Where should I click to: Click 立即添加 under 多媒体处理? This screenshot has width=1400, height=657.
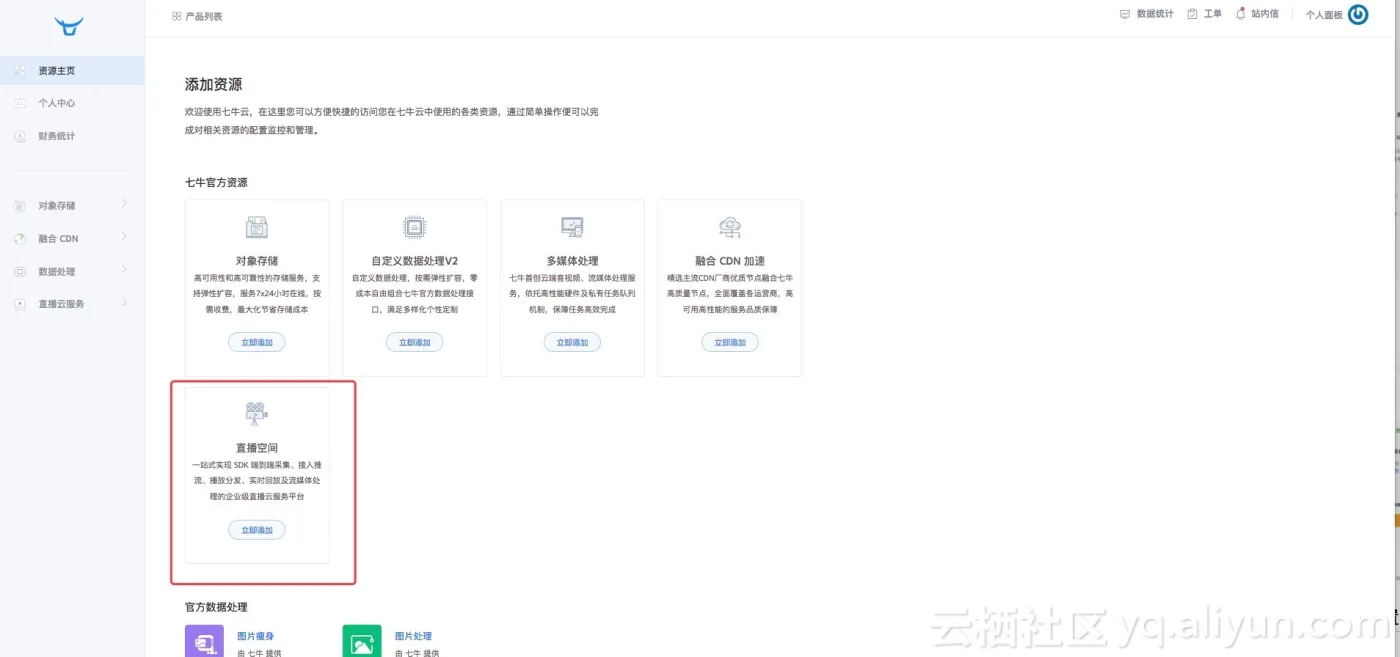(x=572, y=342)
